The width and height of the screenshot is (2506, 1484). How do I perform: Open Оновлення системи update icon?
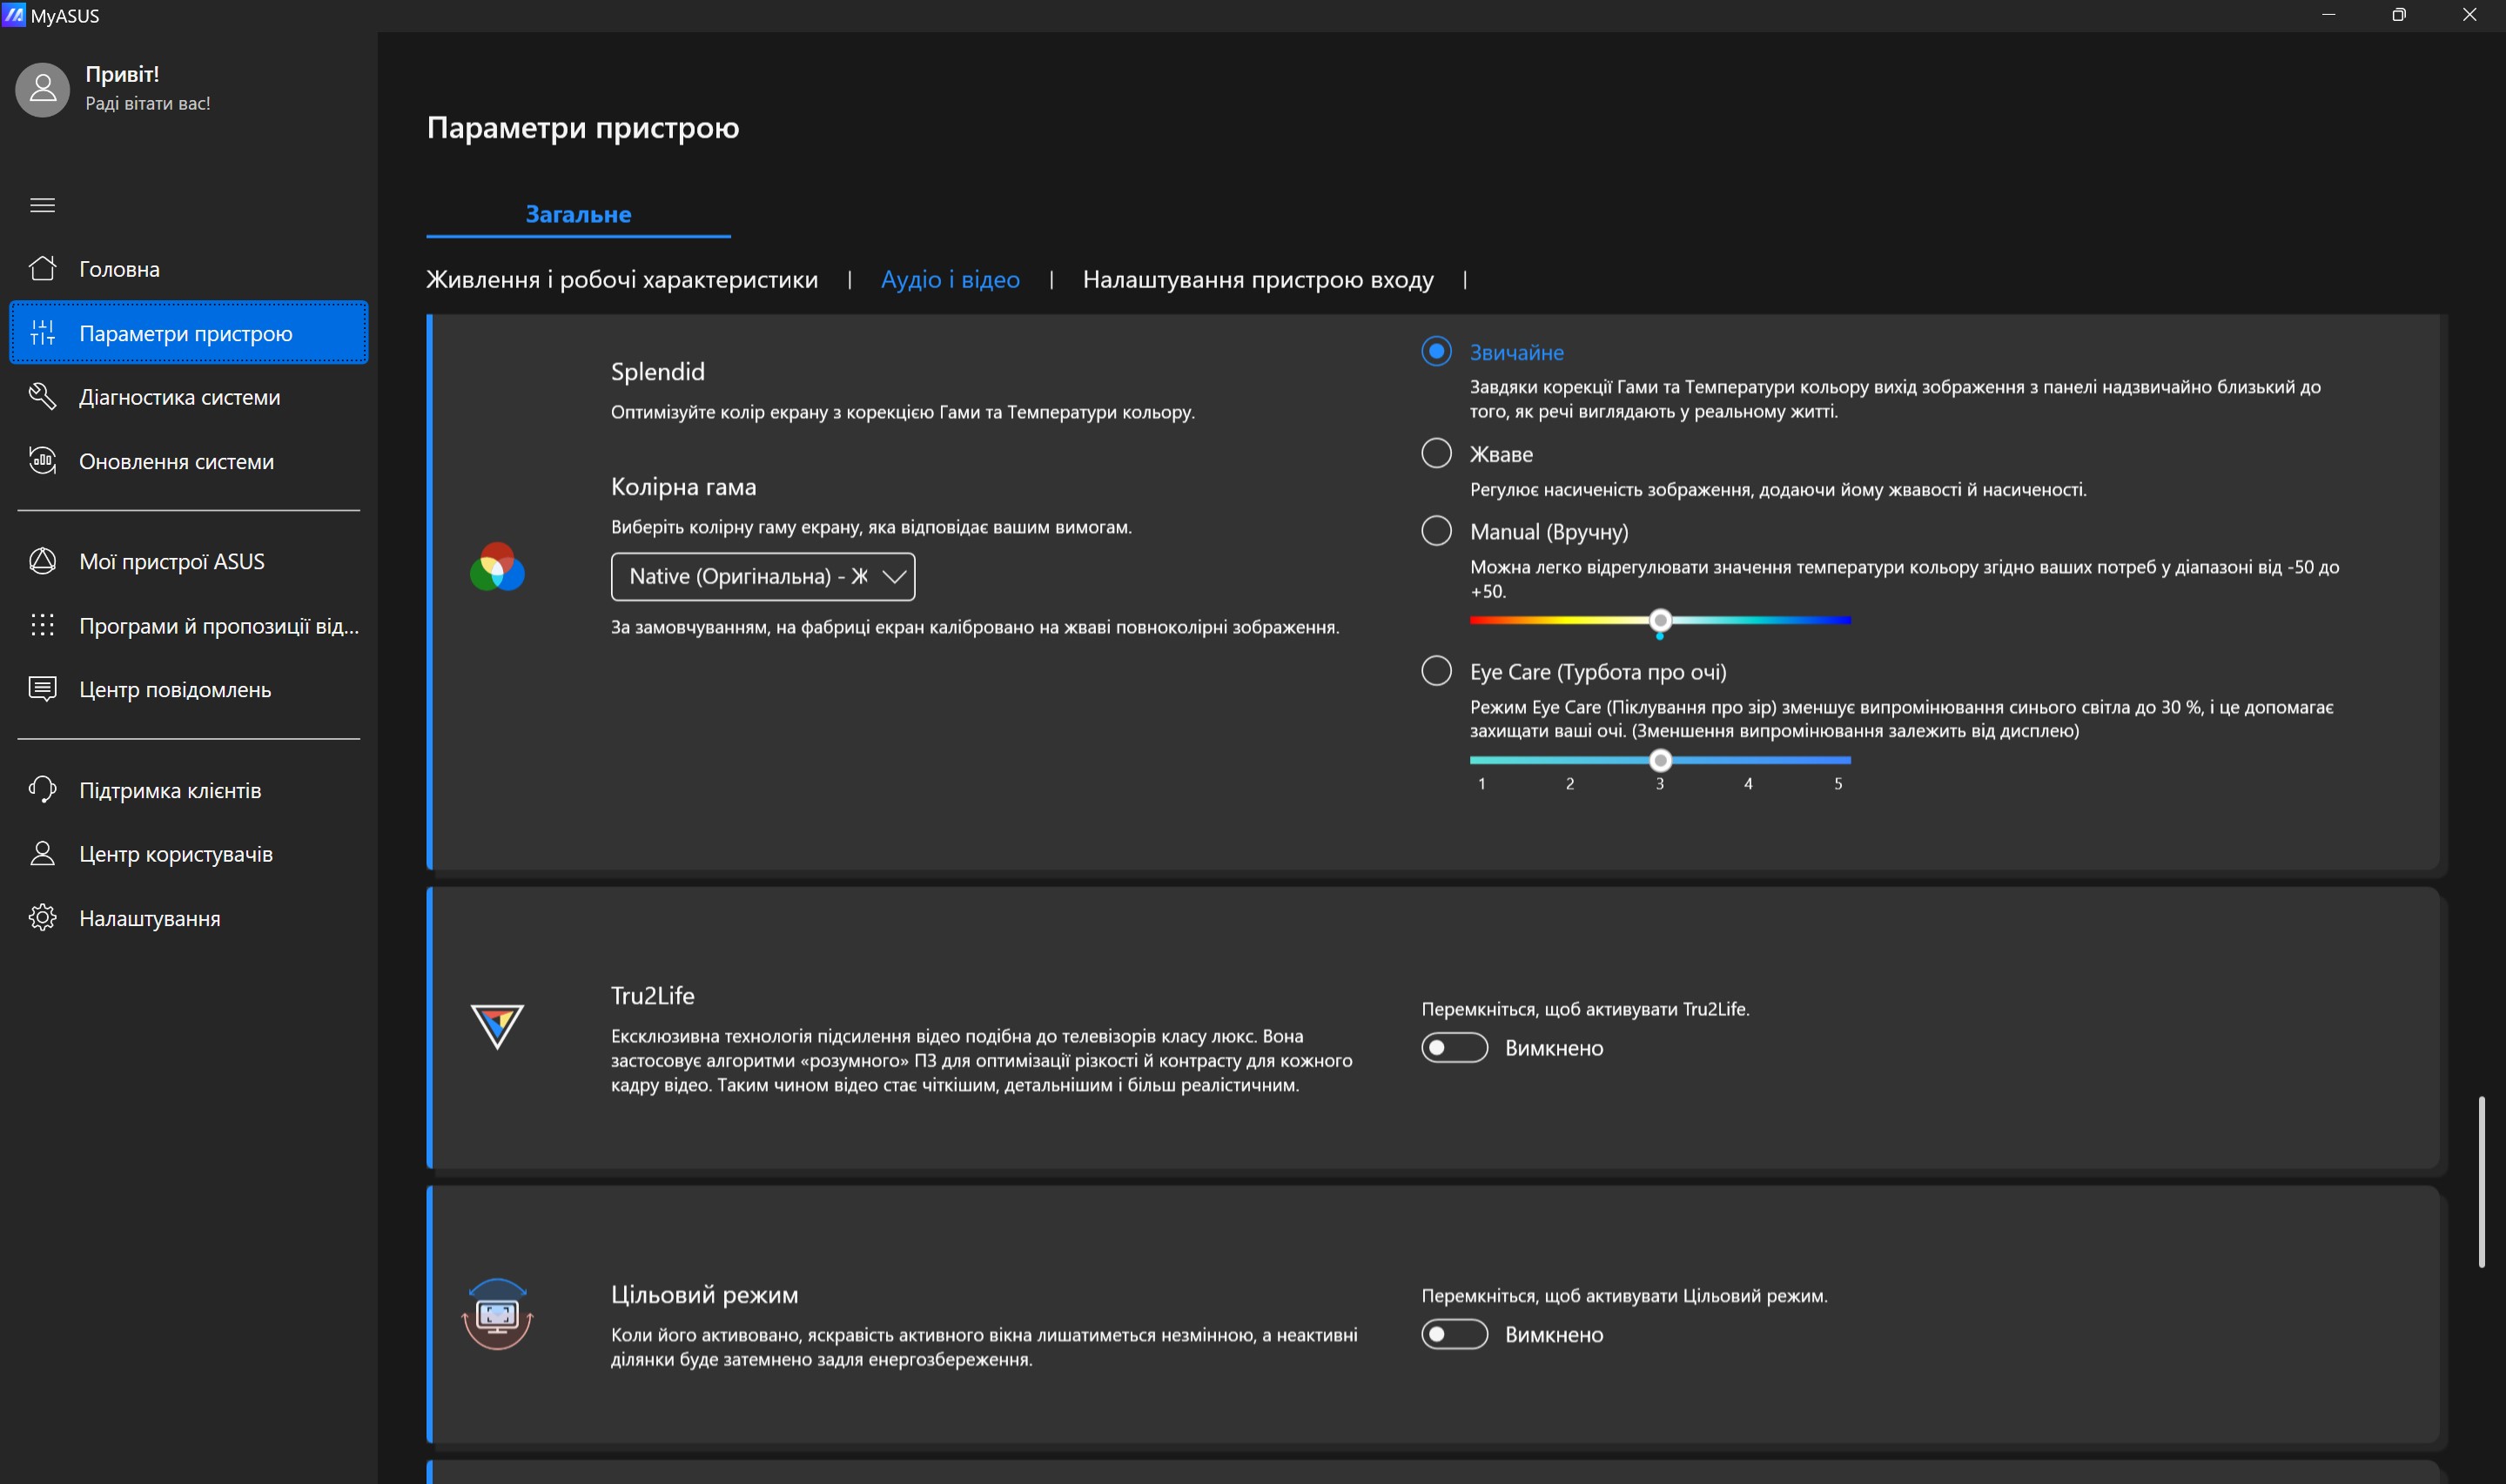click(x=42, y=461)
